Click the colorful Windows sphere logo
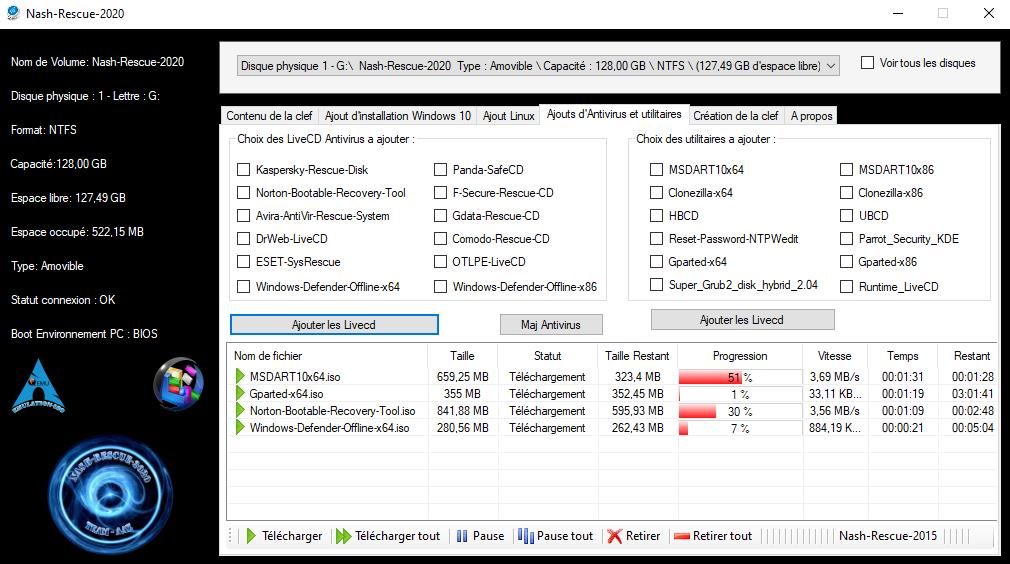The height and width of the screenshot is (564, 1010). point(178,384)
